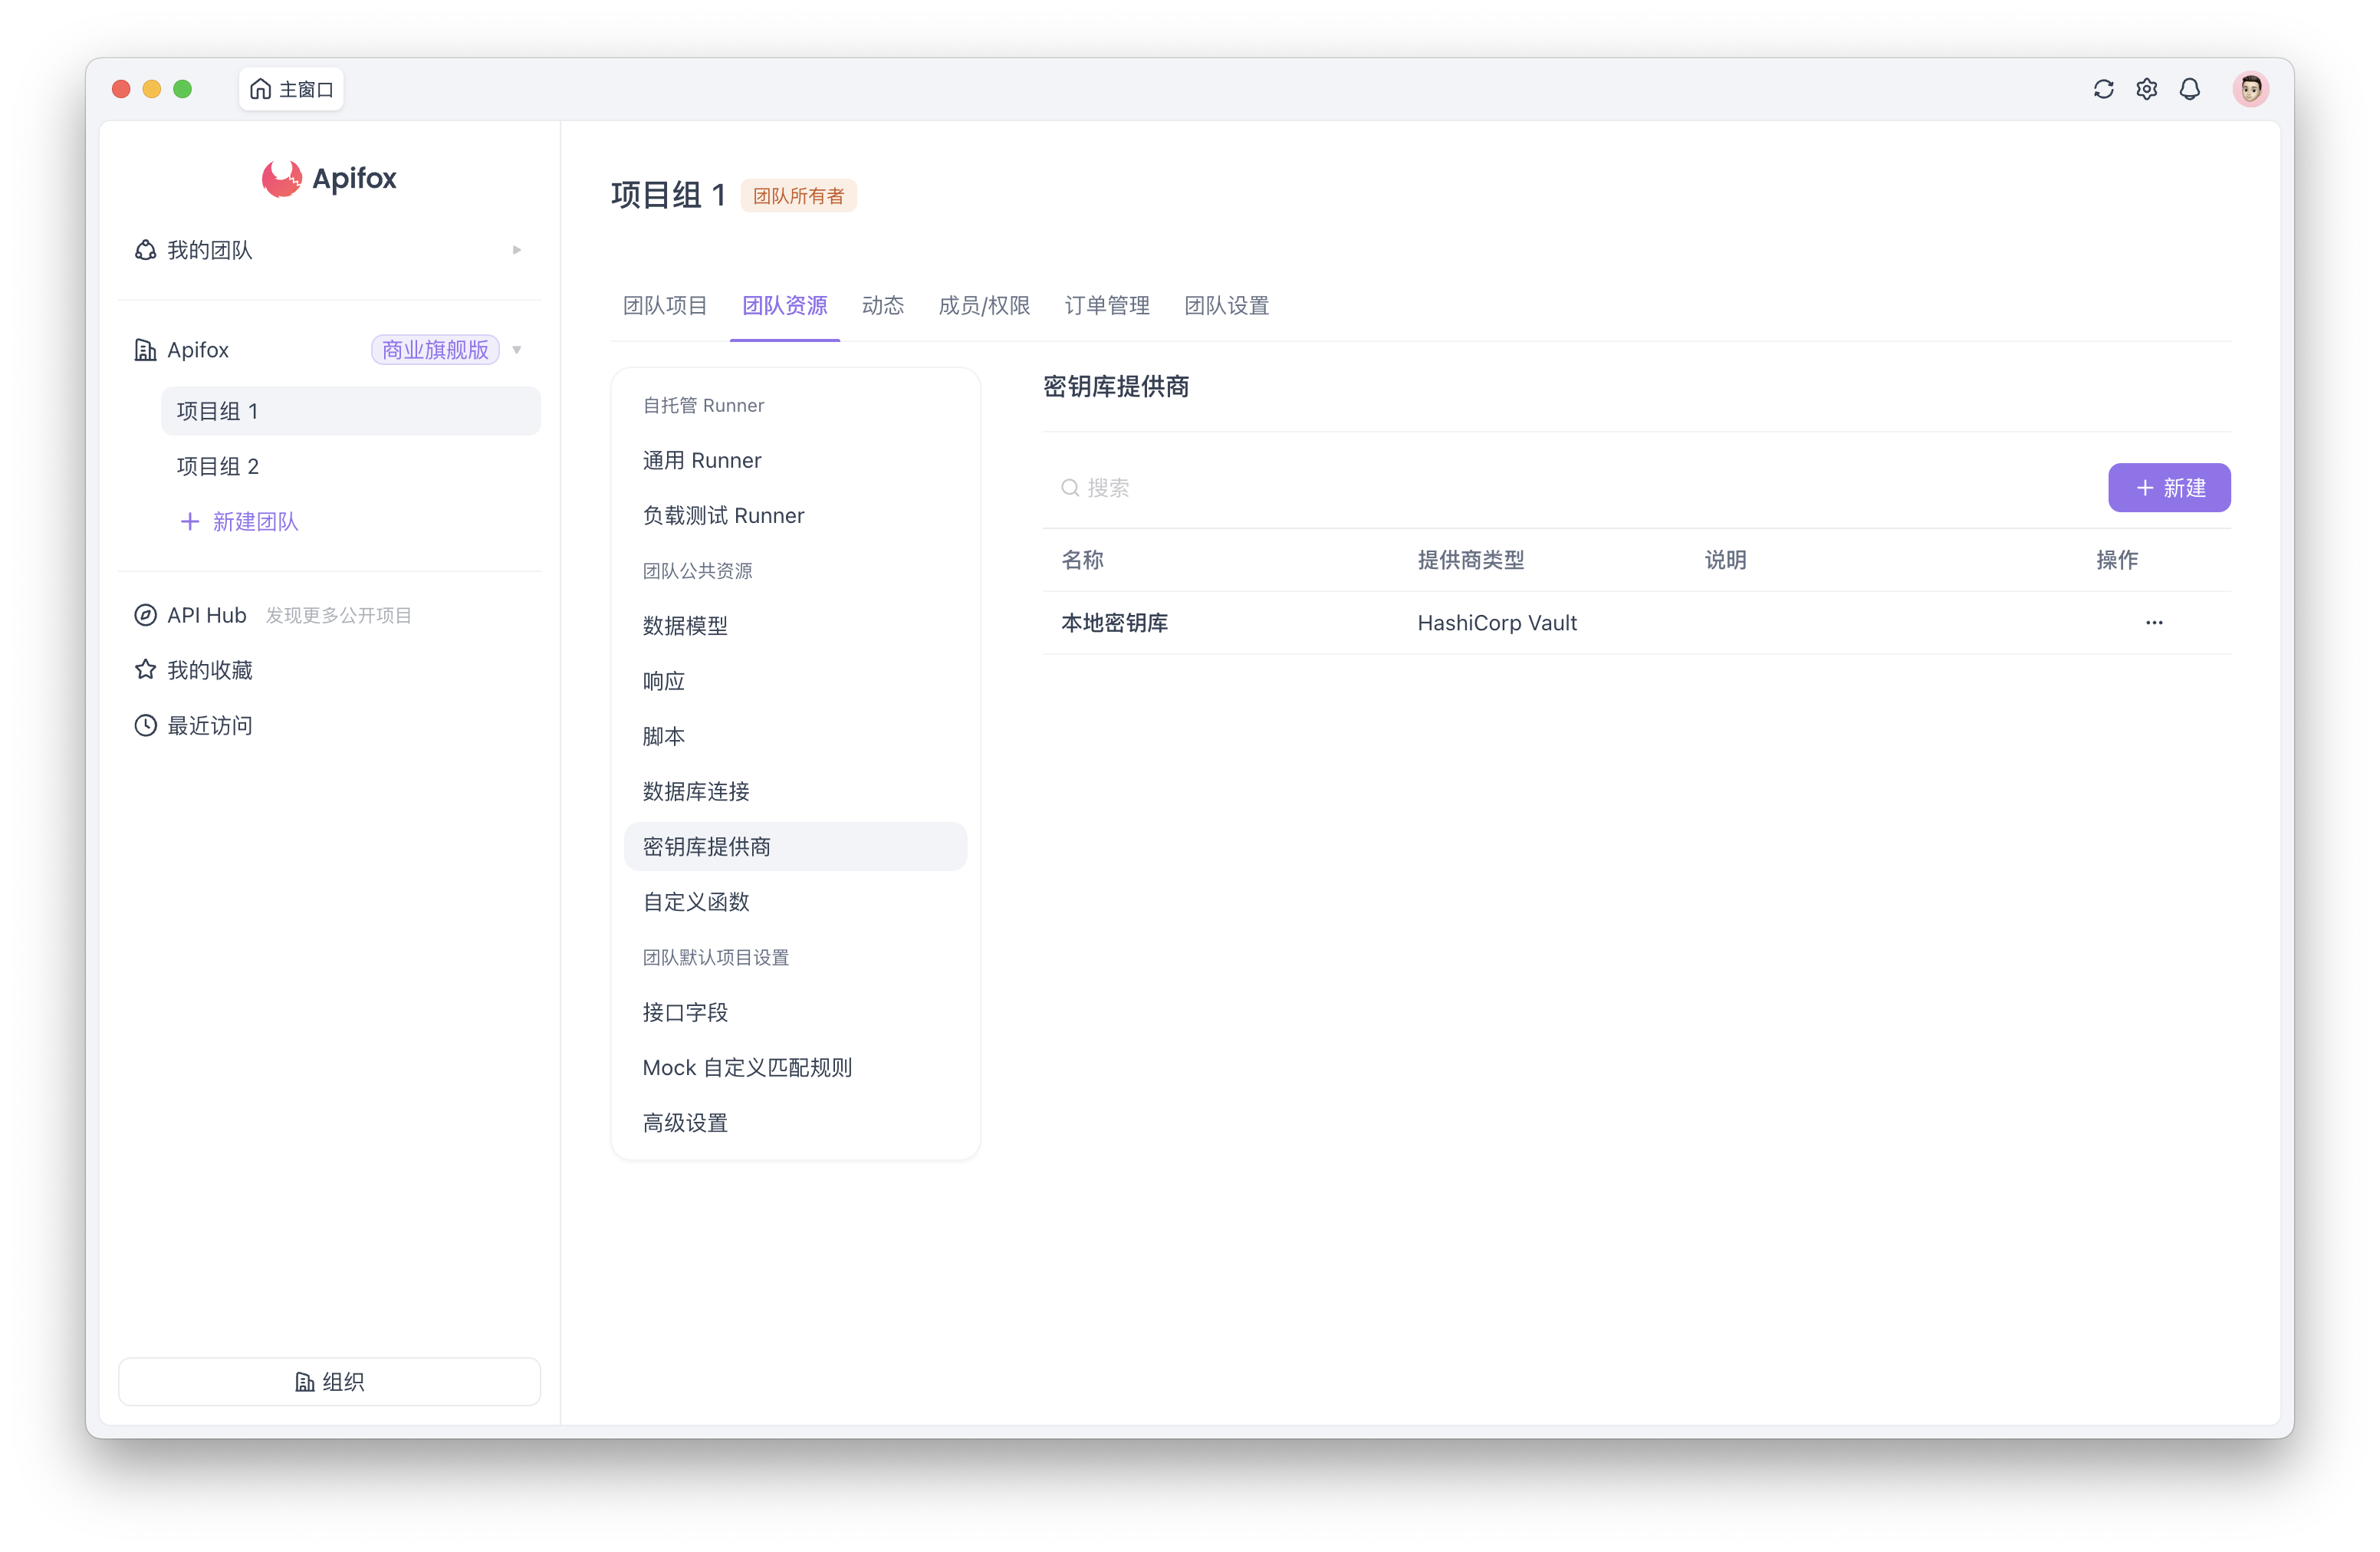Viewport: 2380px width, 1552px height.
Task: Open settings gear icon at top right
Action: (x=2146, y=89)
